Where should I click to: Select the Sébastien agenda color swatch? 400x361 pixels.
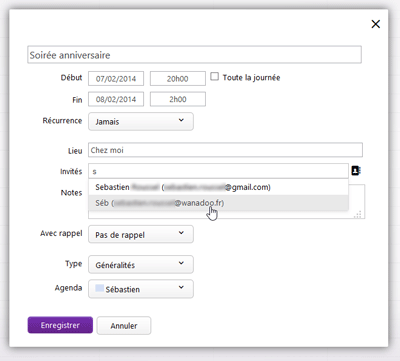click(x=99, y=288)
